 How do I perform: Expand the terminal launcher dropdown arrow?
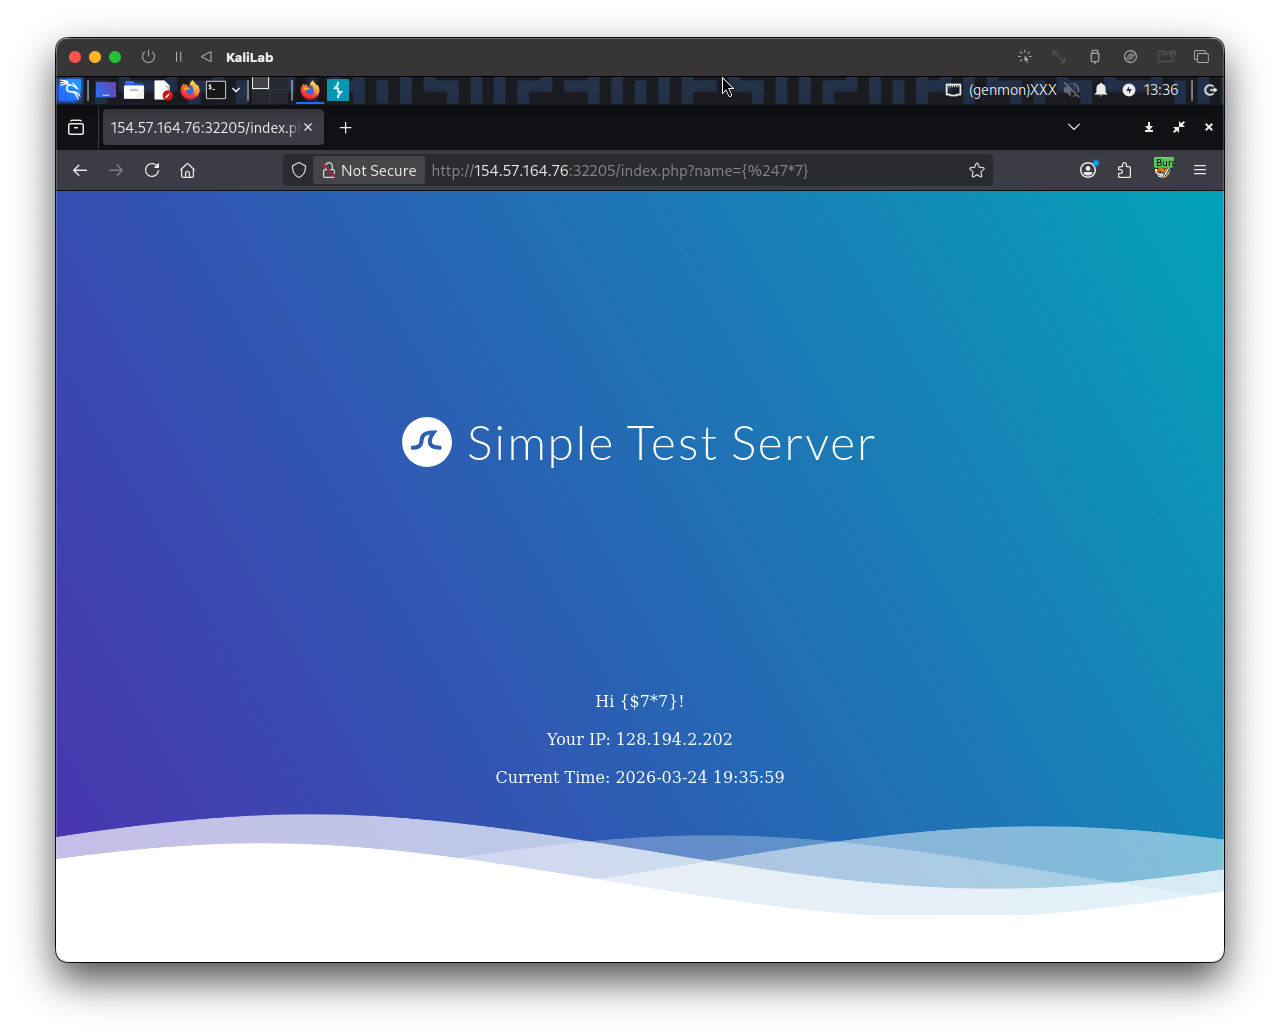point(236,90)
